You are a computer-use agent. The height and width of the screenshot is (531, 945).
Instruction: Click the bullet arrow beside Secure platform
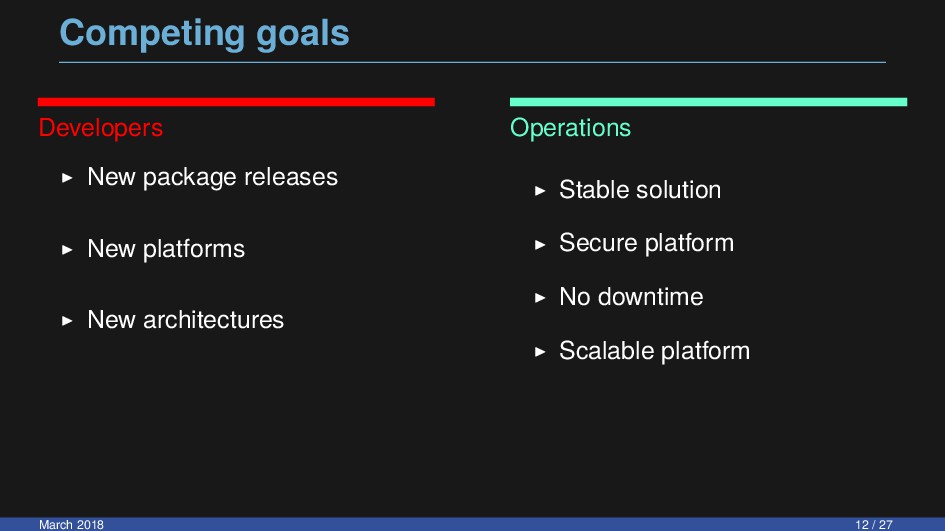point(540,245)
